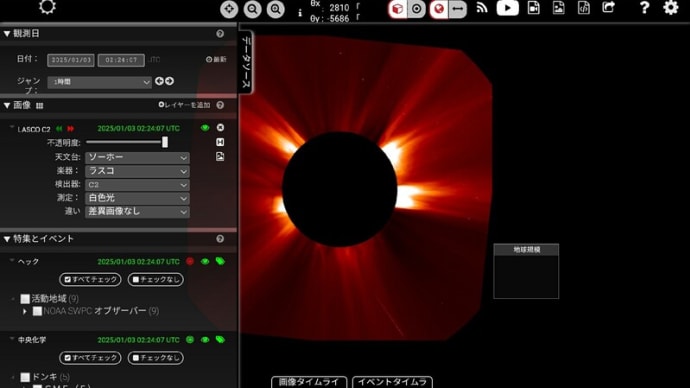The image size is (690, 388).
Task: Open help for the 観測日 section
Action: pyautogui.click(x=220, y=34)
